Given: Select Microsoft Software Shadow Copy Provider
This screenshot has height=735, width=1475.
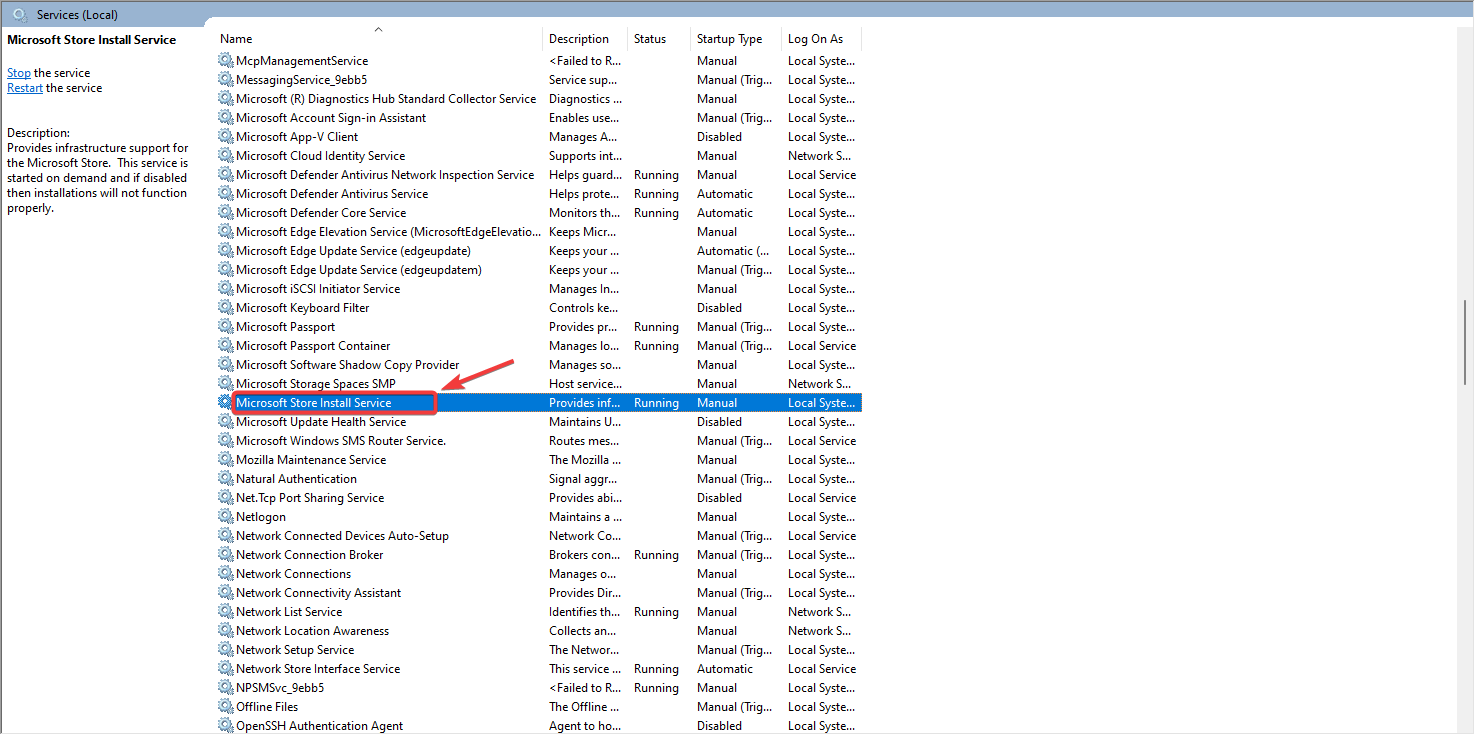Looking at the screenshot, I should (x=348, y=365).
